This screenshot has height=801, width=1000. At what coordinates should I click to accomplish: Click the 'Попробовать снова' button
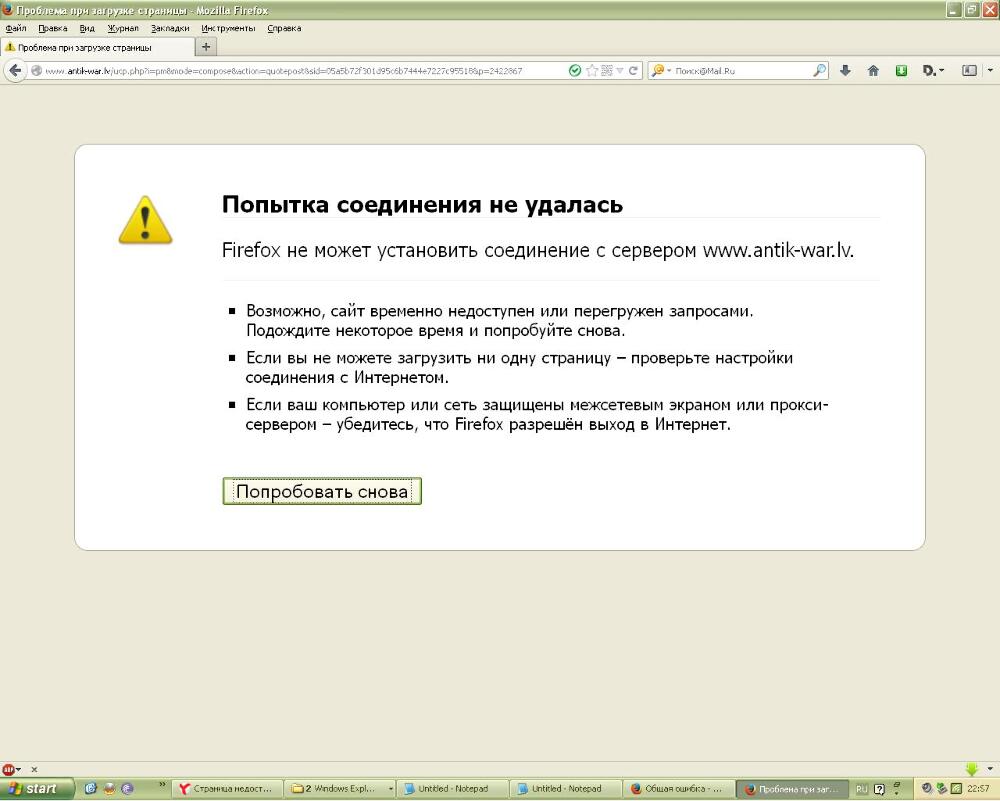pyautogui.click(x=322, y=491)
